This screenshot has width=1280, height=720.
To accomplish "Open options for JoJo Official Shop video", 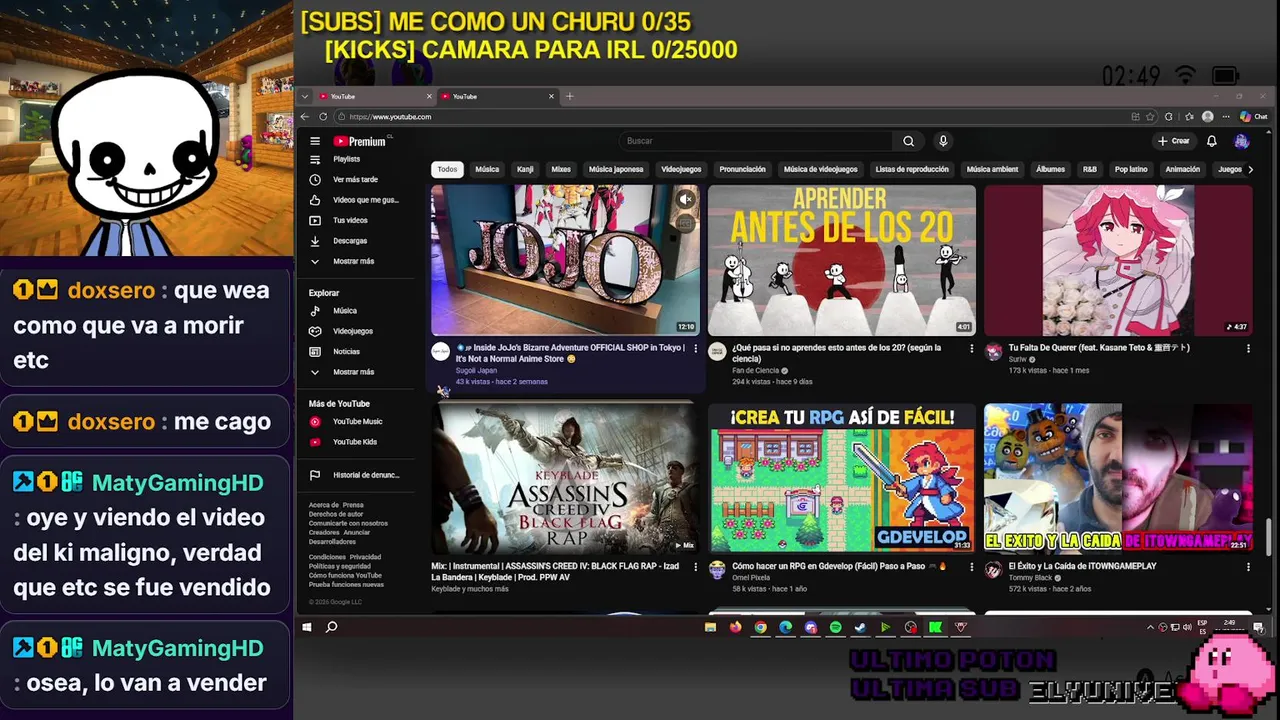I will click(695, 349).
